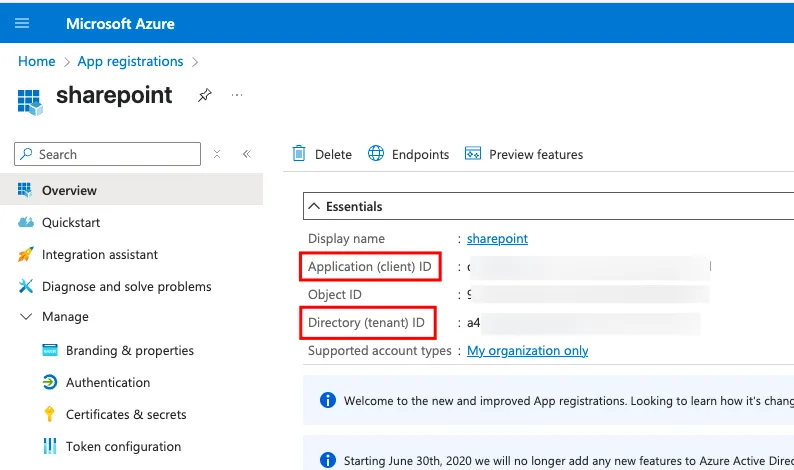The width and height of the screenshot is (794, 470).
Task: Open the Integration assistant page
Action: 99,254
